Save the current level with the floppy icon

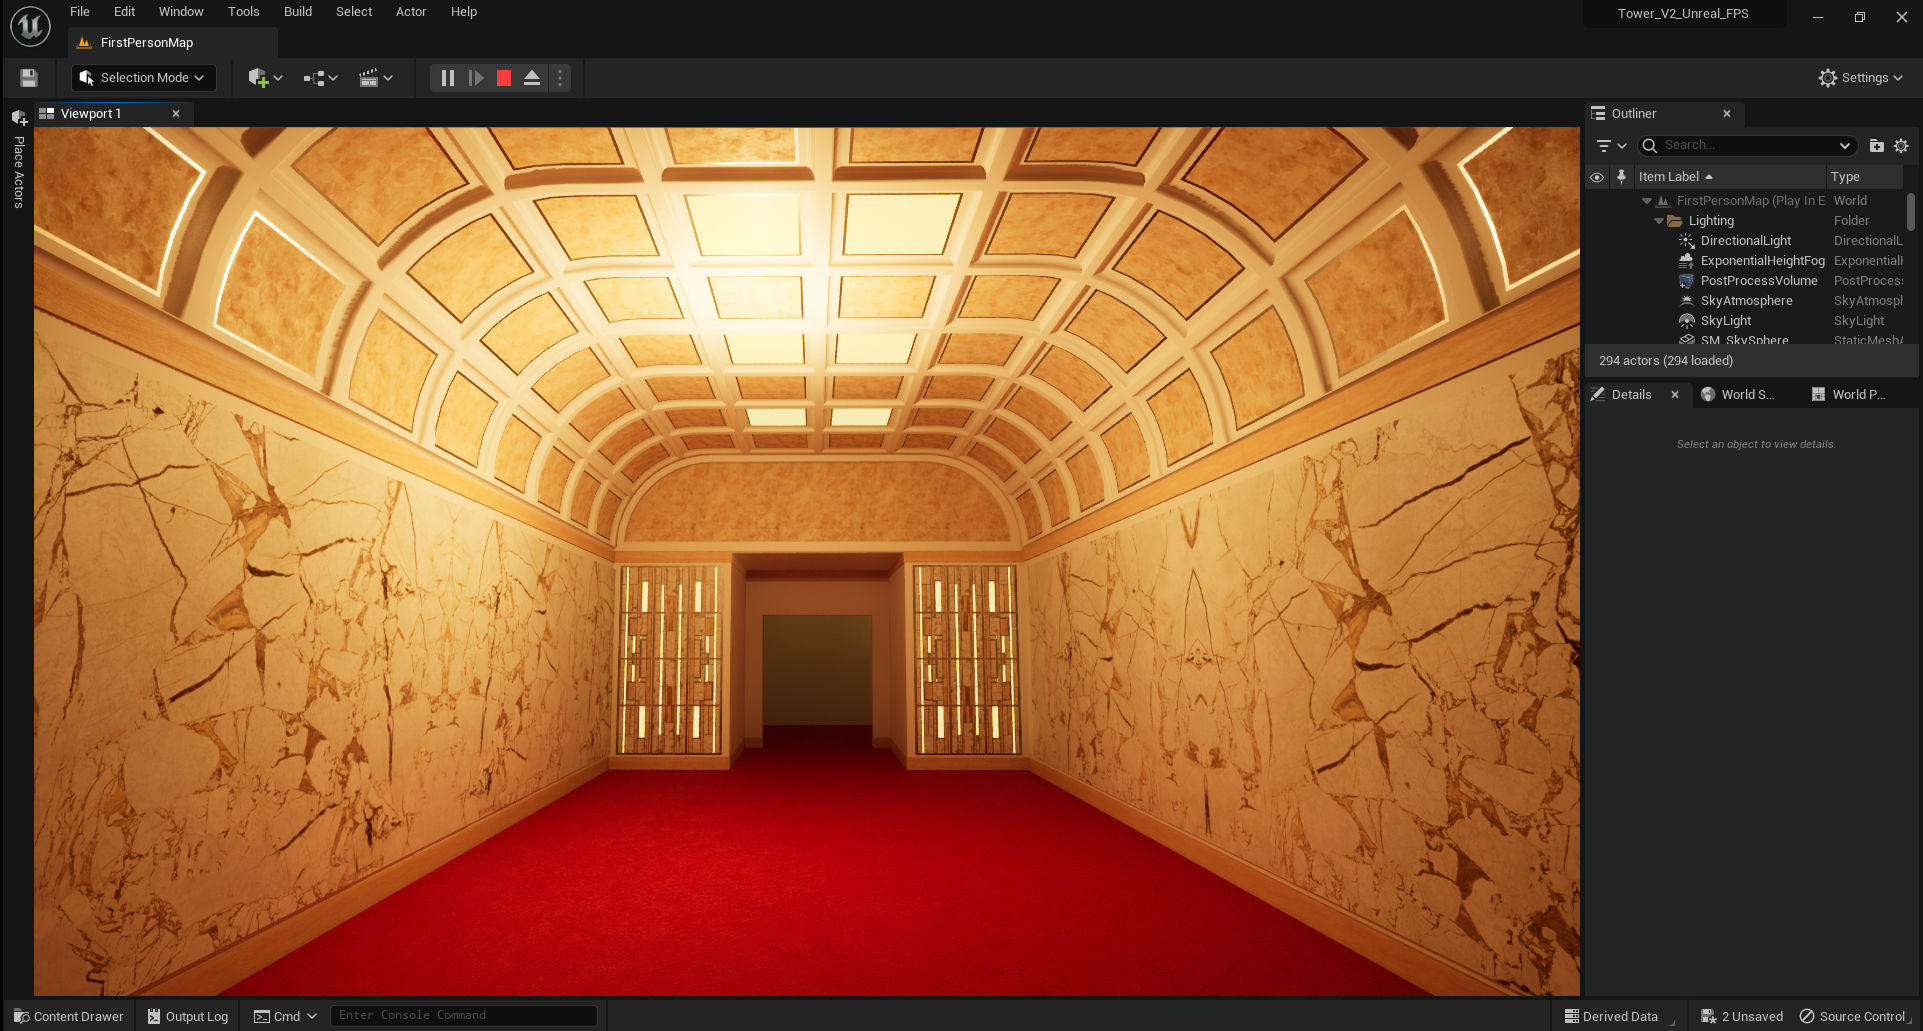tap(29, 78)
